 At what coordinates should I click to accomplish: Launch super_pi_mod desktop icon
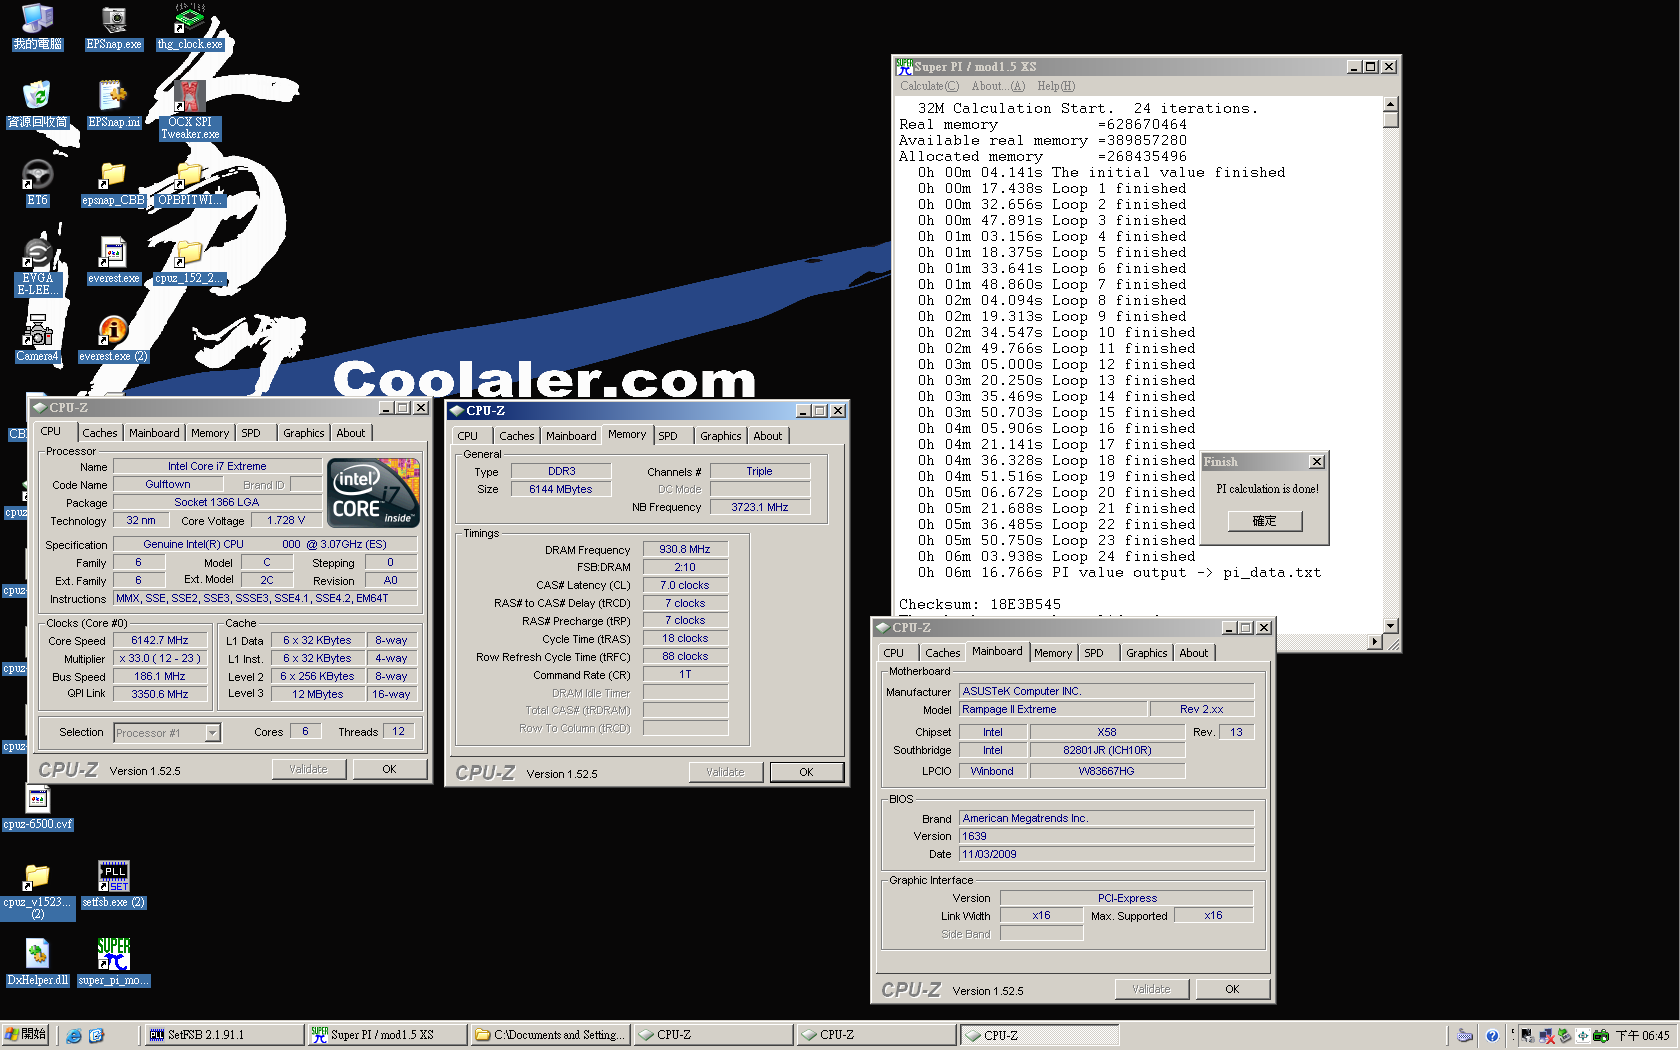point(113,963)
